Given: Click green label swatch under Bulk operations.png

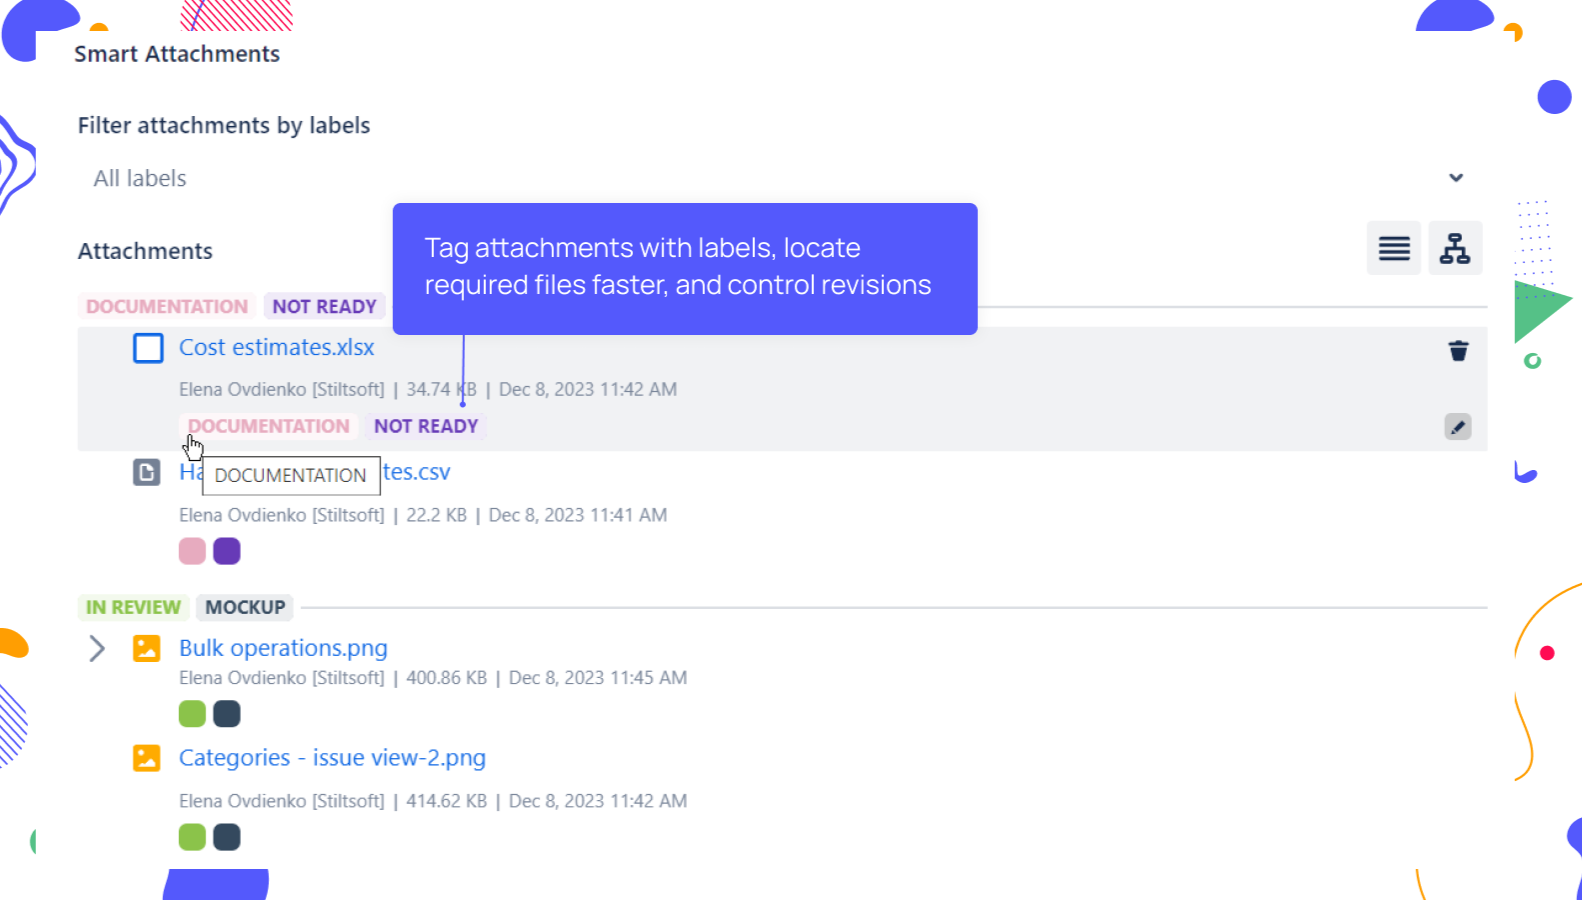Looking at the screenshot, I should [x=192, y=714].
